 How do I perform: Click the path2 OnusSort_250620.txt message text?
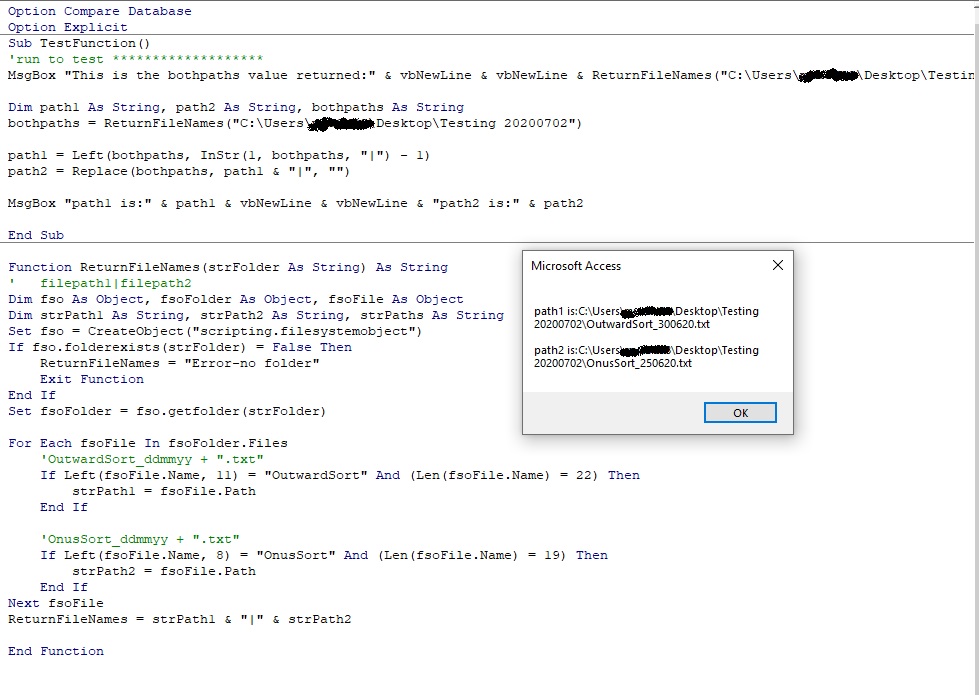(646, 357)
